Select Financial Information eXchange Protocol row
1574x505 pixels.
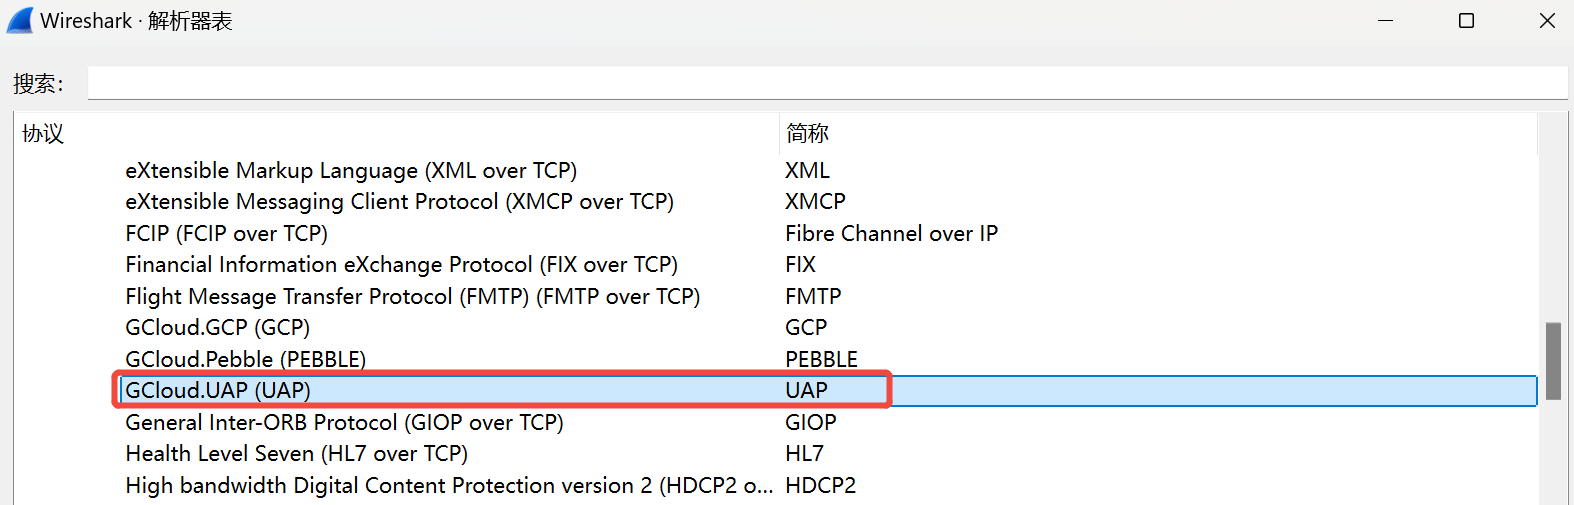tap(401, 265)
